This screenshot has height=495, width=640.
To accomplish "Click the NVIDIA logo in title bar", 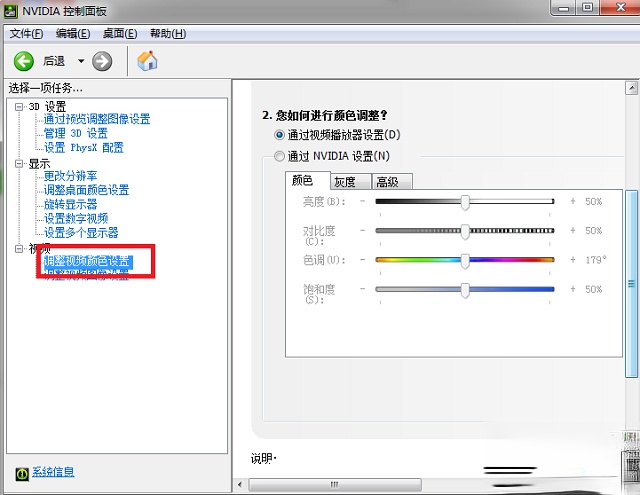I will (x=11, y=11).
